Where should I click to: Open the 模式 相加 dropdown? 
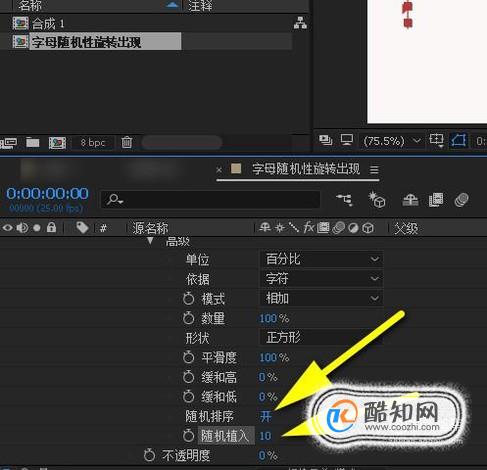321,298
